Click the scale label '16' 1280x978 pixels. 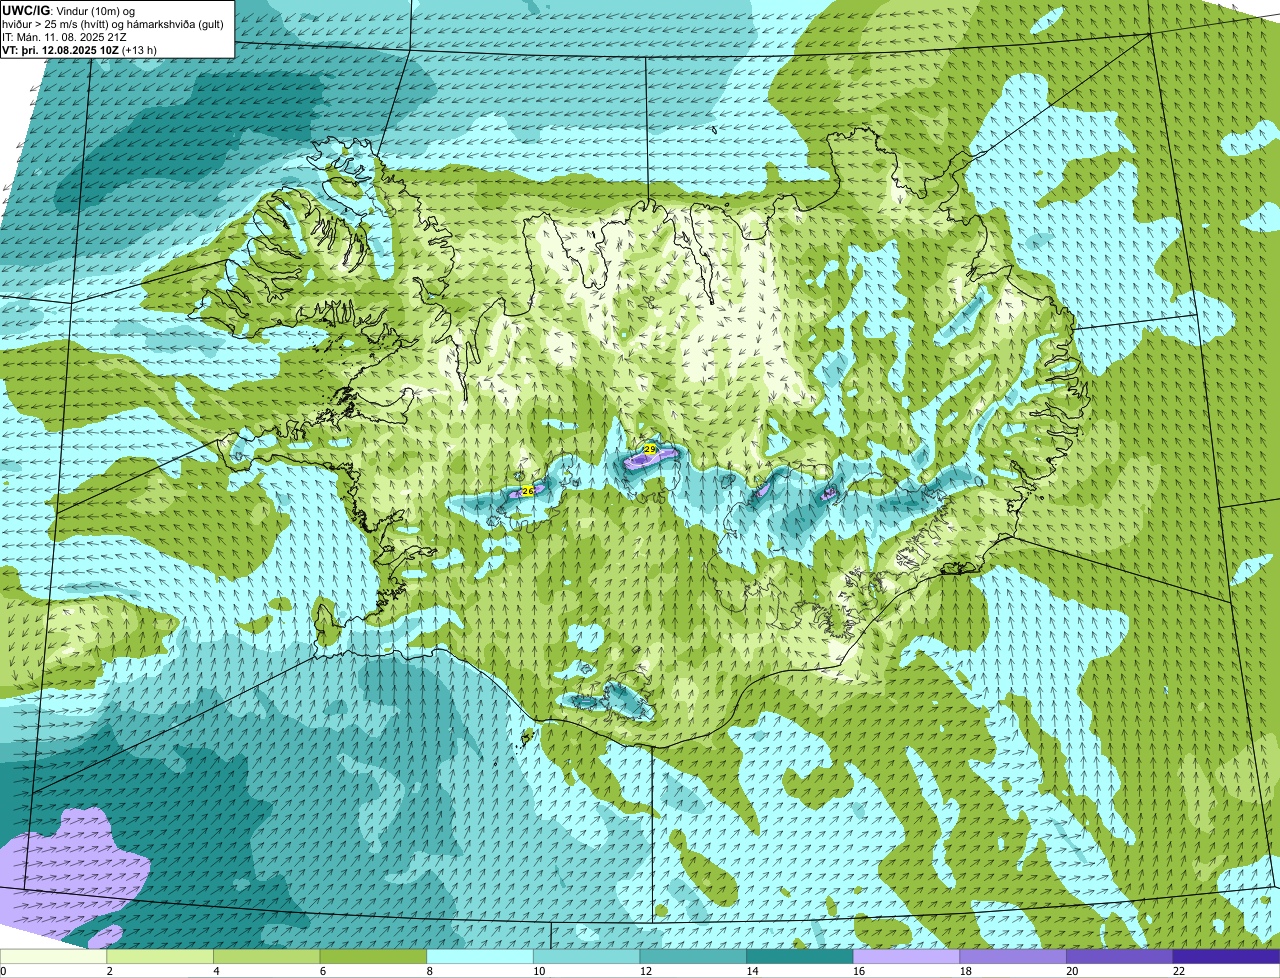pyautogui.click(x=859, y=971)
